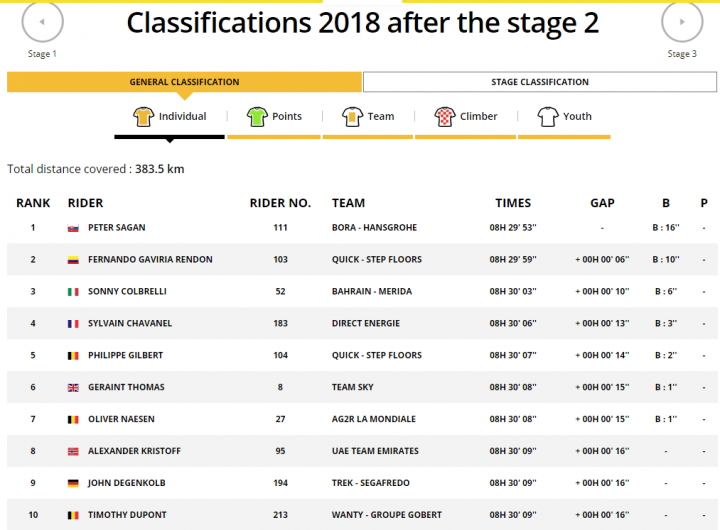Switch to General Classification tab
Viewport: 720px width, 530px height.
click(x=184, y=82)
